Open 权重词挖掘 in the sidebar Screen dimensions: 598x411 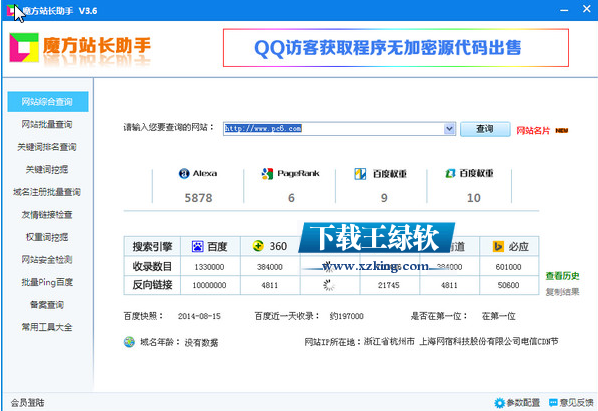pos(47,237)
